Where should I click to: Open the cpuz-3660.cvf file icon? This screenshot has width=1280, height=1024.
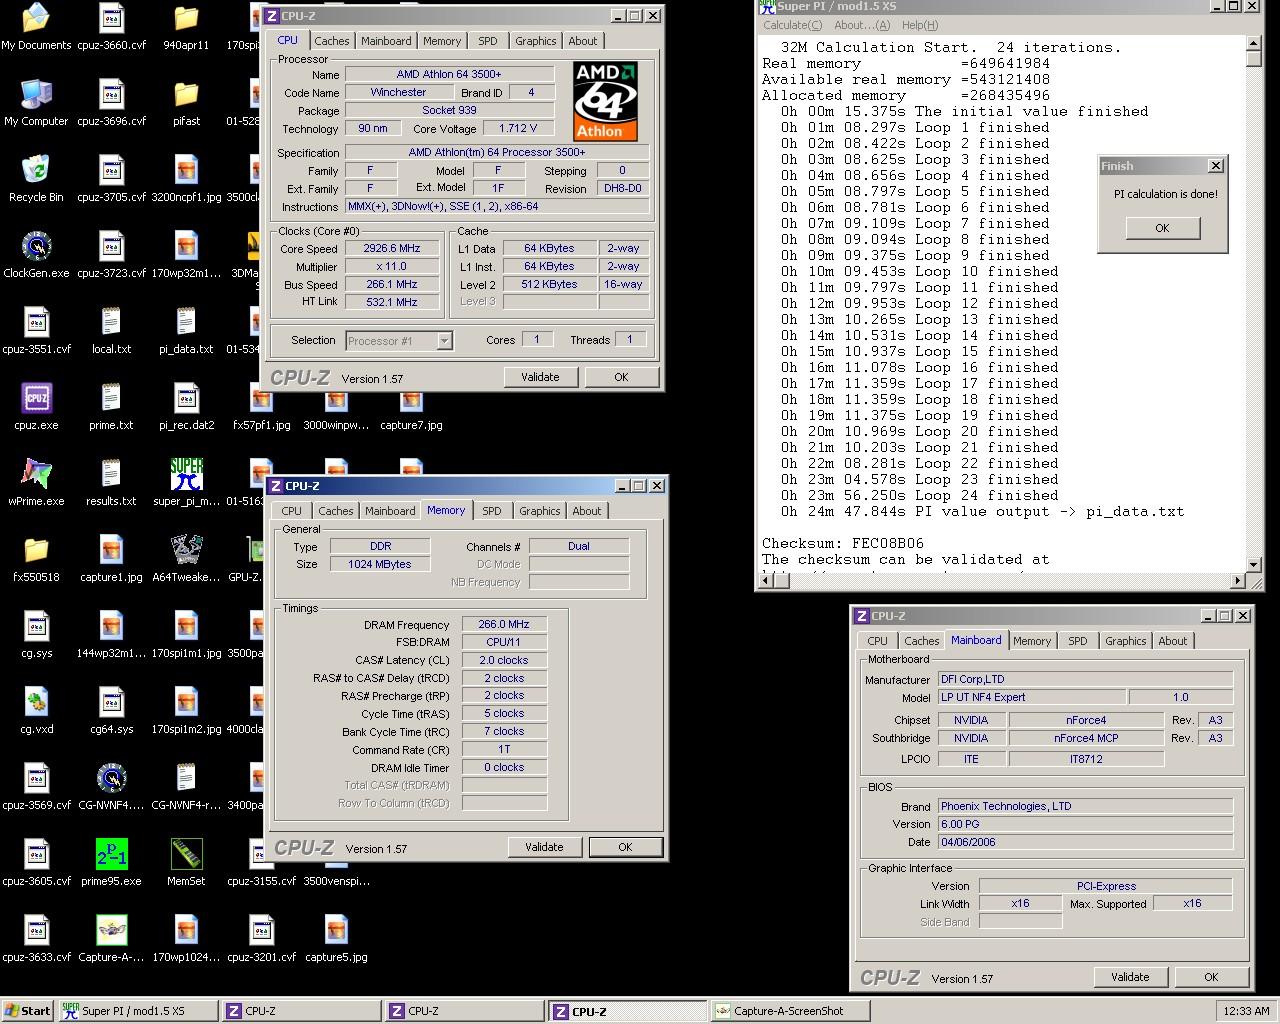[x=111, y=27]
